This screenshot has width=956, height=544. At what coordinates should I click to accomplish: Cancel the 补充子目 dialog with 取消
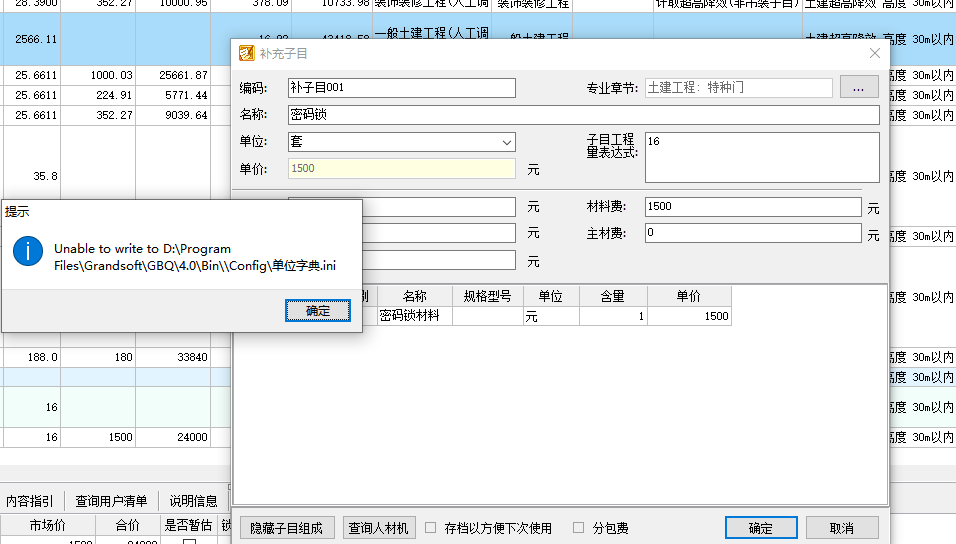point(842,528)
